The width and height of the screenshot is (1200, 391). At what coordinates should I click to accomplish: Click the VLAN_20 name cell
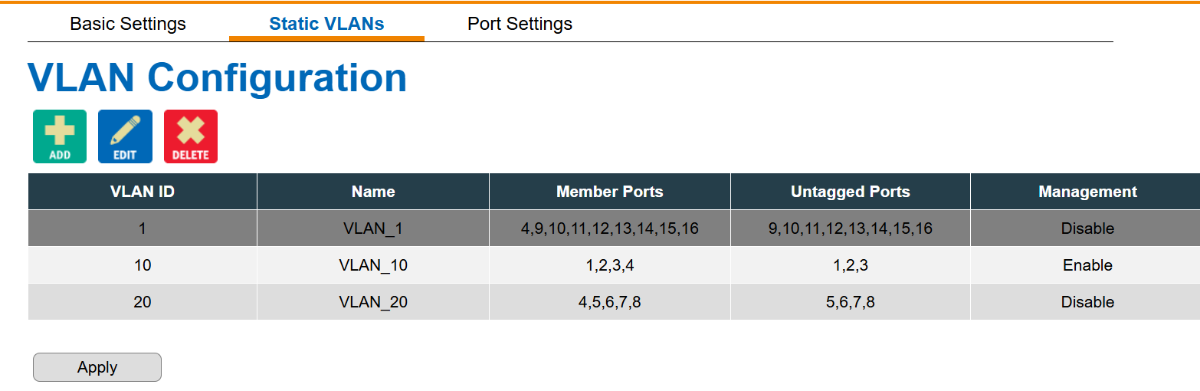(x=373, y=302)
